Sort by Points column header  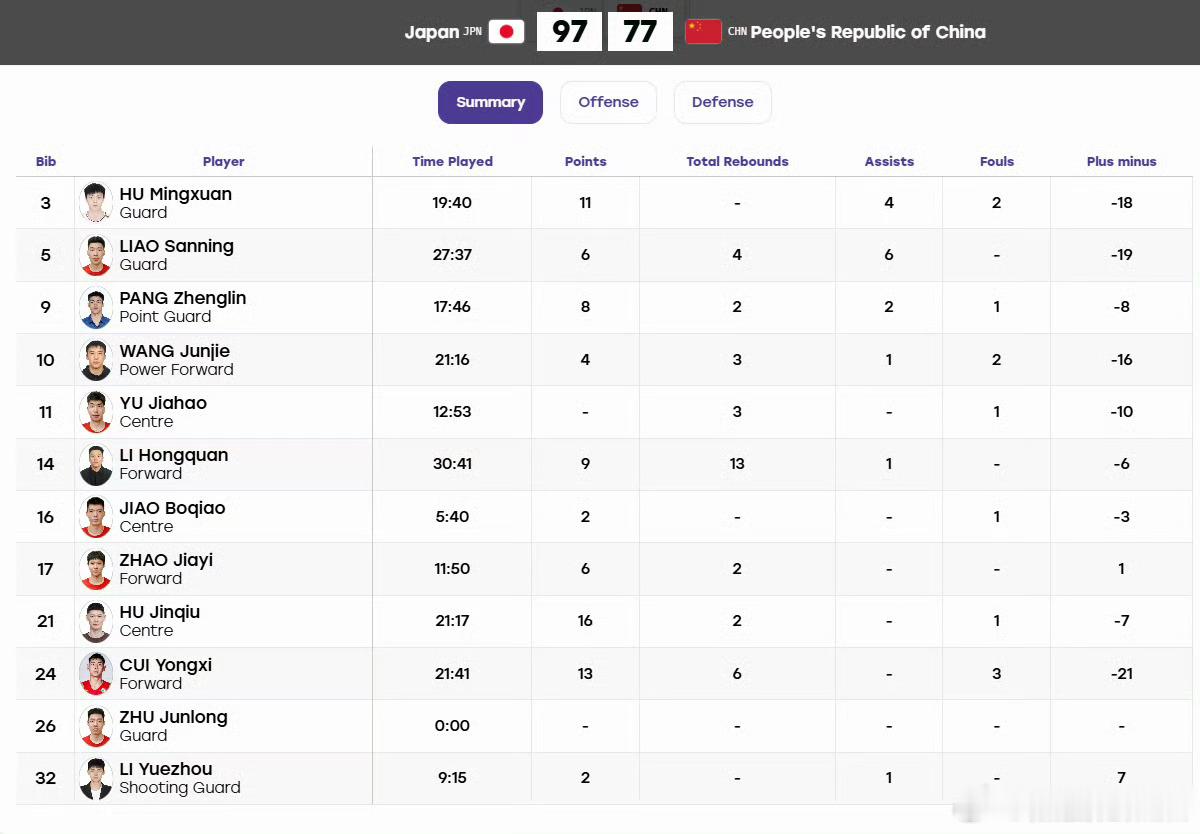[585, 161]
